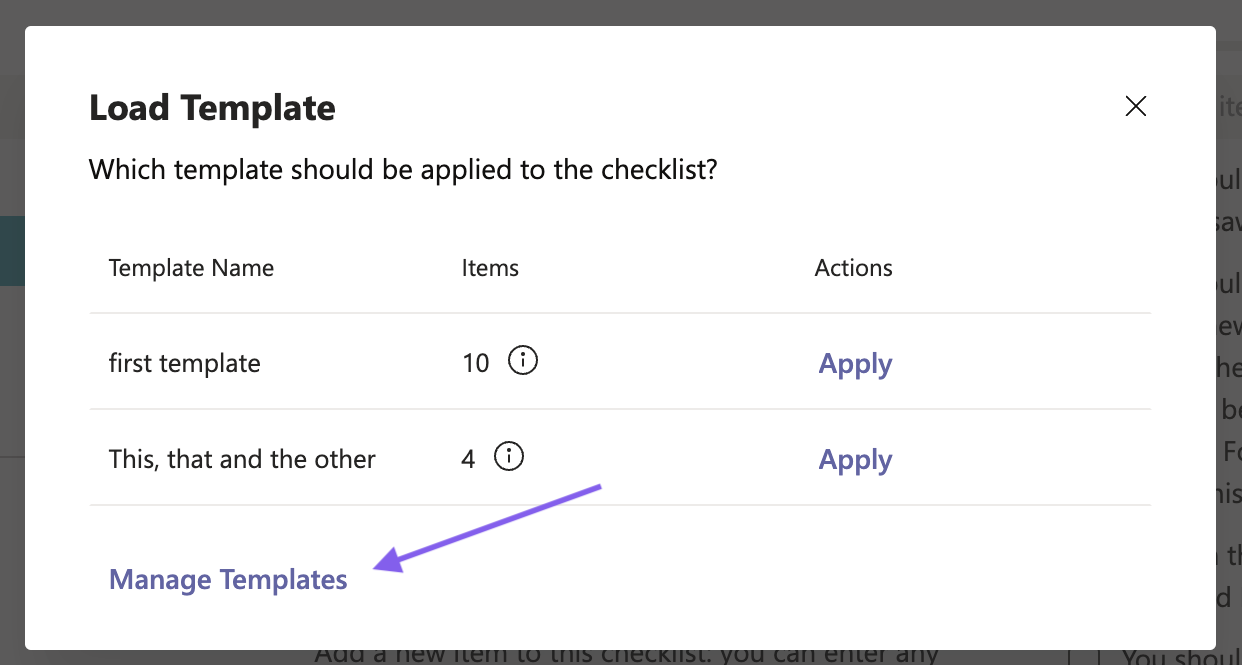
Task: Click the Actions column header
Action: (x=853, y=268)
